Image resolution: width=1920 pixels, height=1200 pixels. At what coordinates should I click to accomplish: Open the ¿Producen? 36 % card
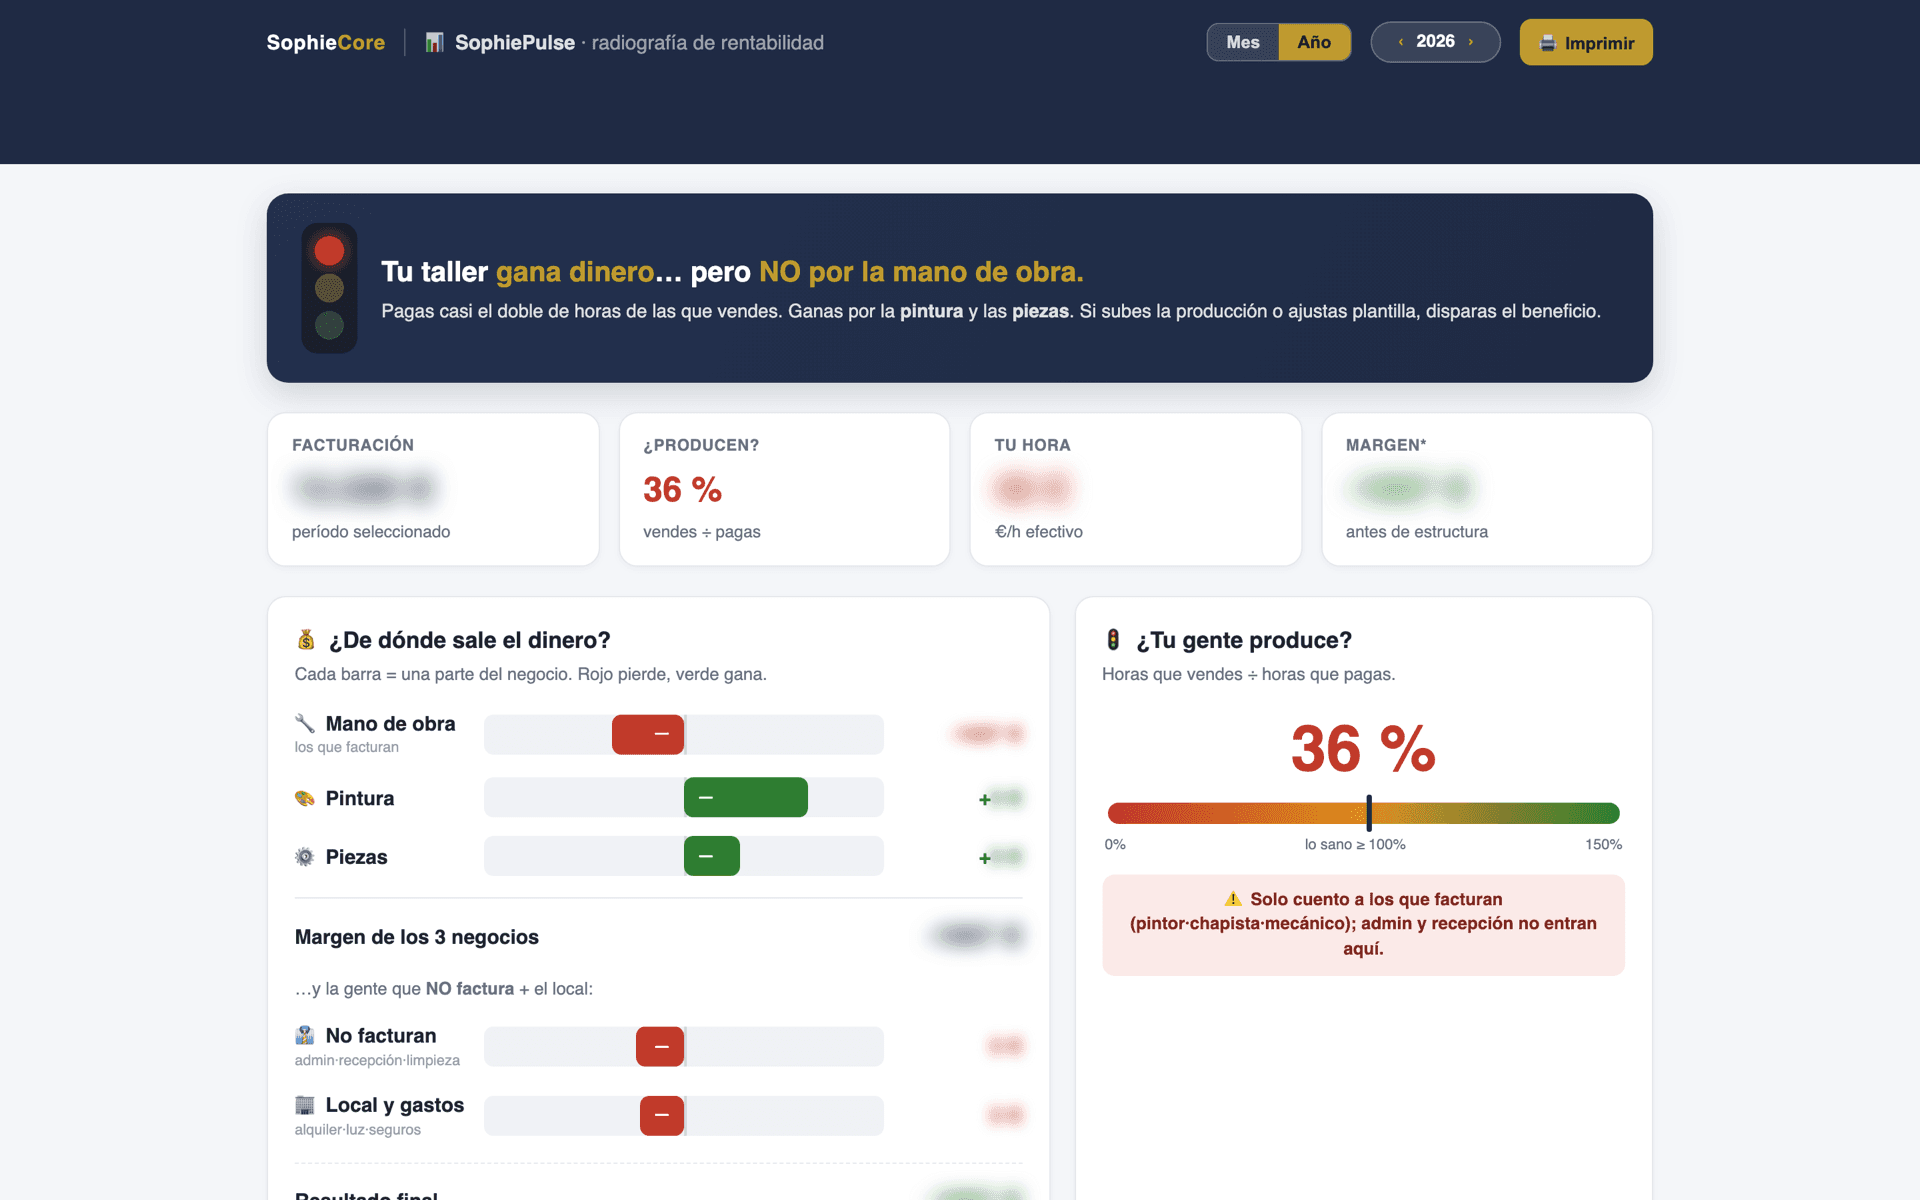(x=784, y=489)
